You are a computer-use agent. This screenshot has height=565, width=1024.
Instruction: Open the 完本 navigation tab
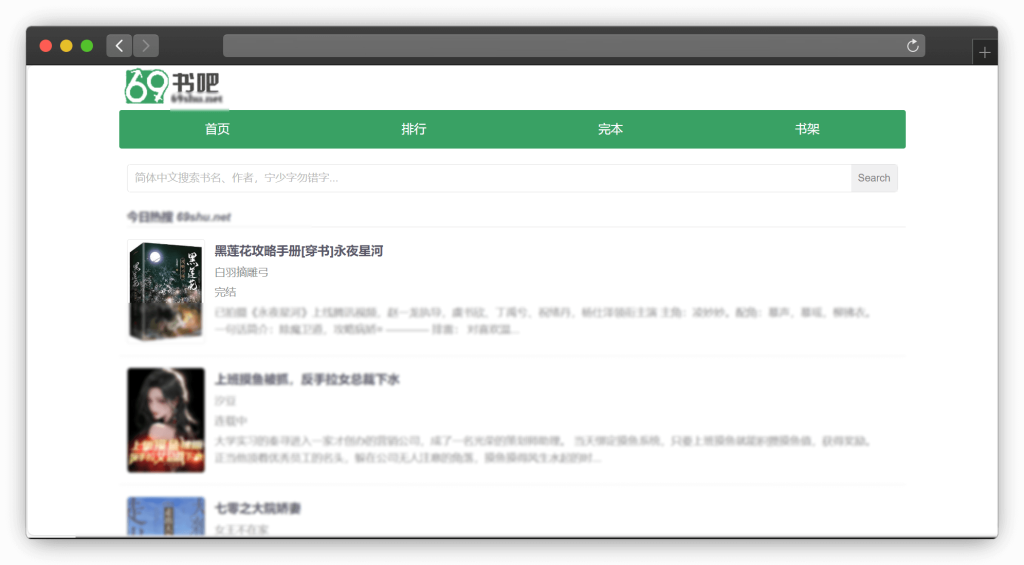click(x=611, y=129)
